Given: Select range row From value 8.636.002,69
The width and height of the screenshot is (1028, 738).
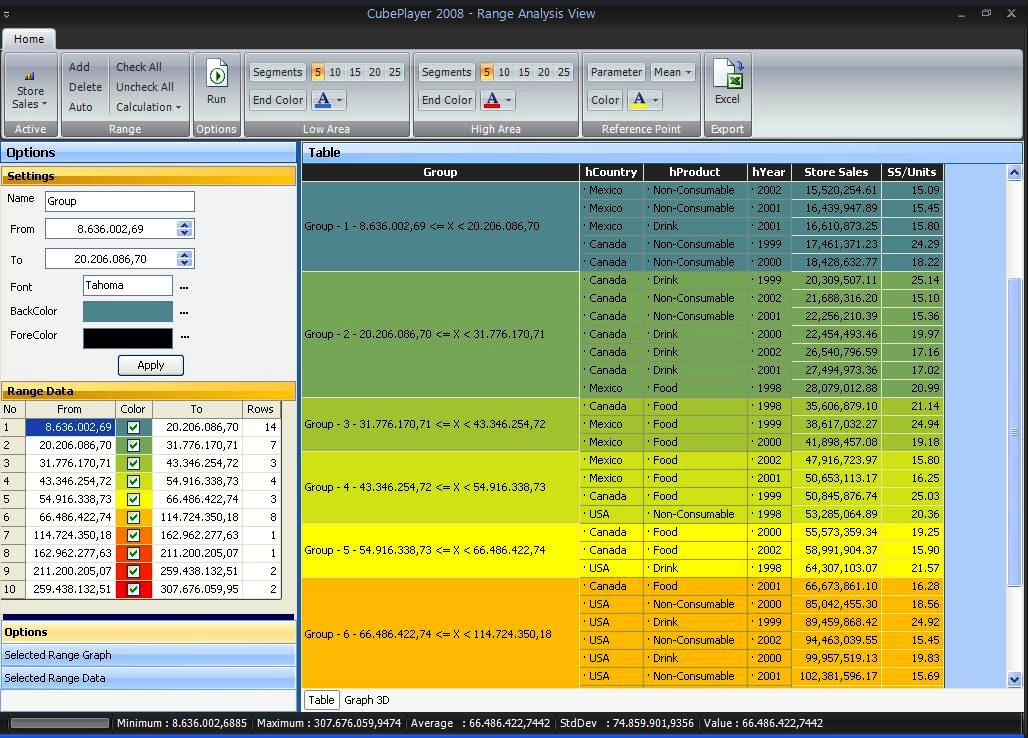Looking at the screenshot, I should 70,427.
